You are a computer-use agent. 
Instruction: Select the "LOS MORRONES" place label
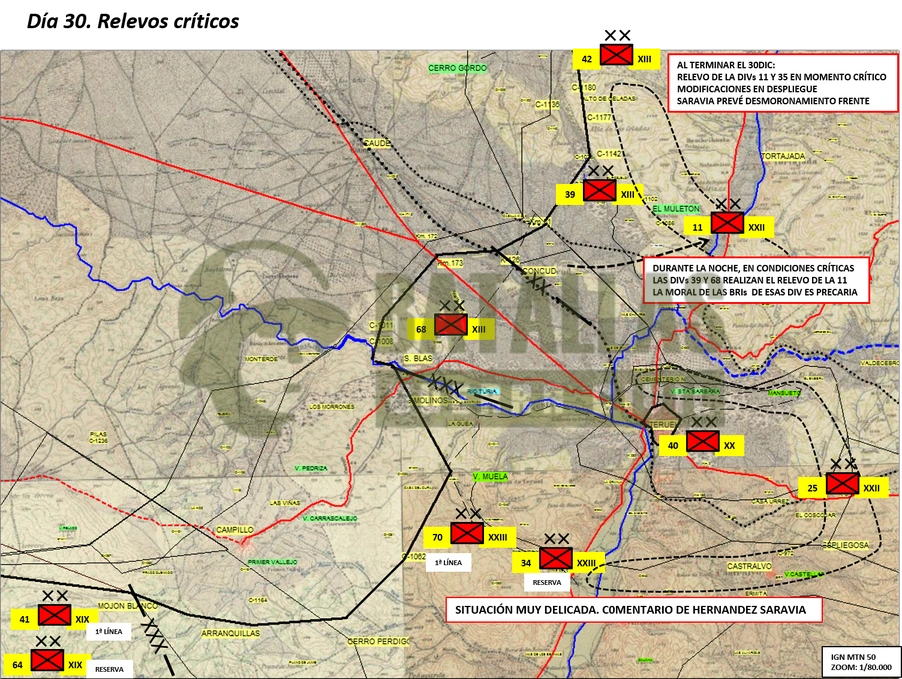332,407
